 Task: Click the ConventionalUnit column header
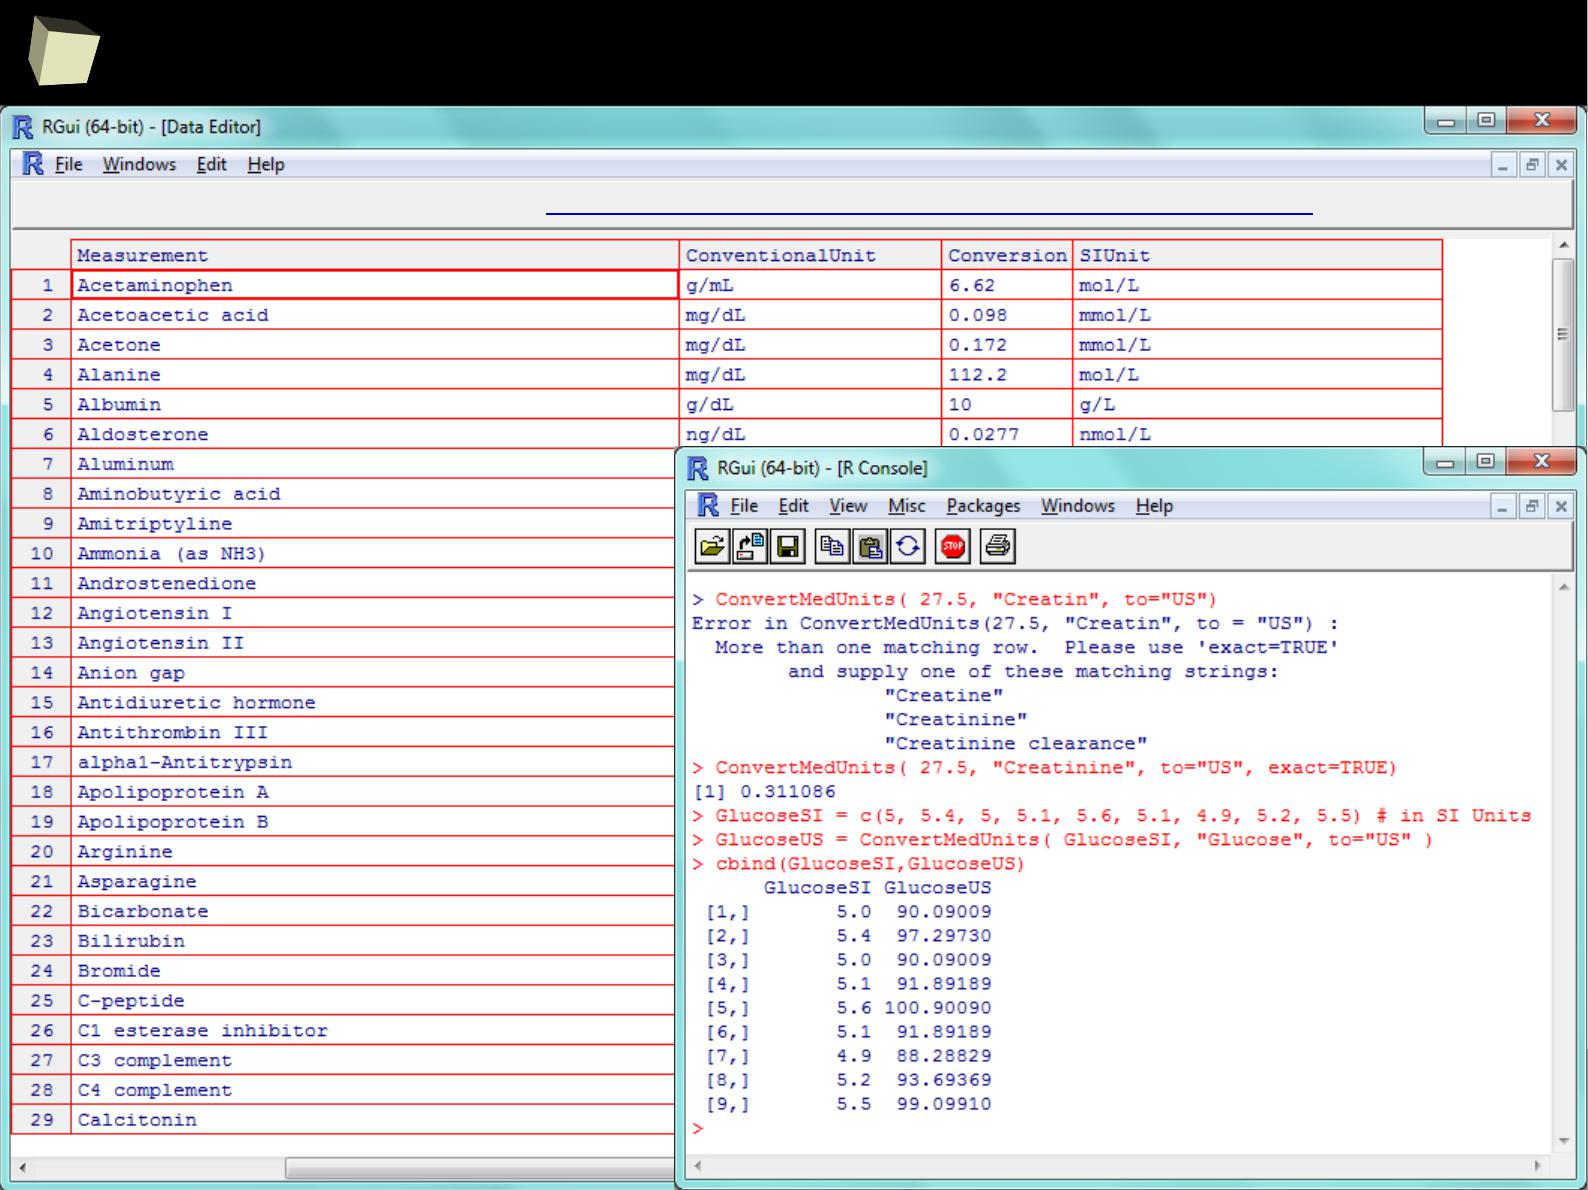(x=810, y=255)
